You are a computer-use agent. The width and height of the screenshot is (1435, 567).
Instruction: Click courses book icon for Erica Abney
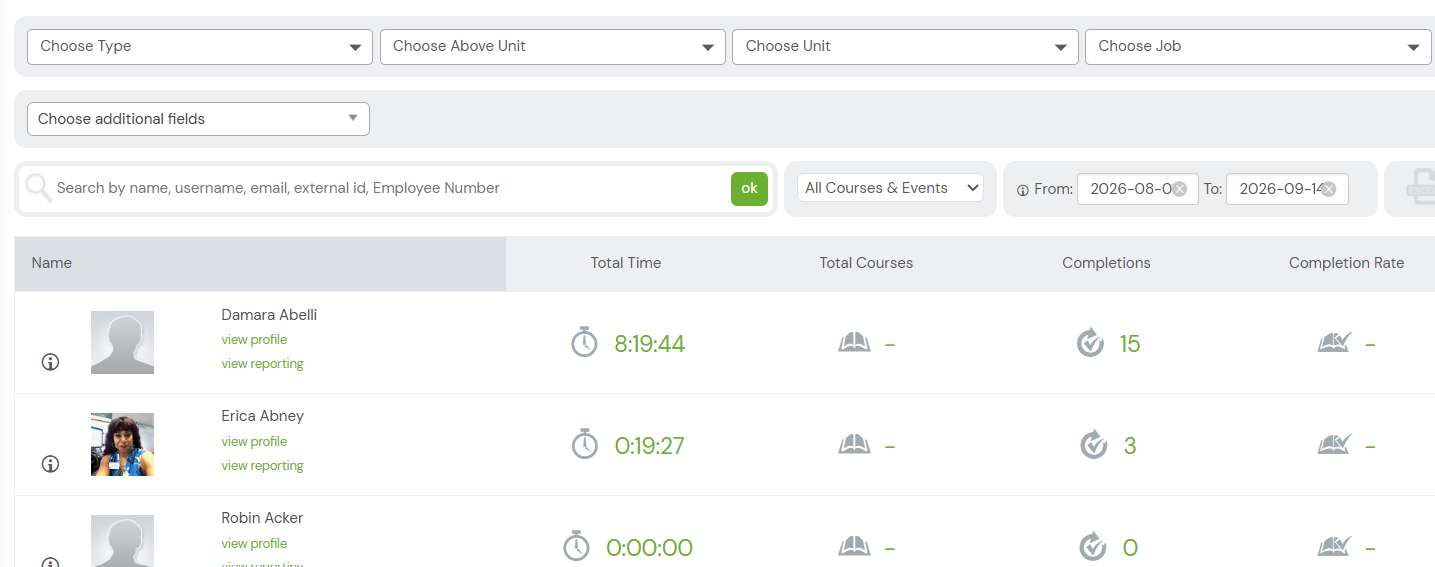point(854,444)
